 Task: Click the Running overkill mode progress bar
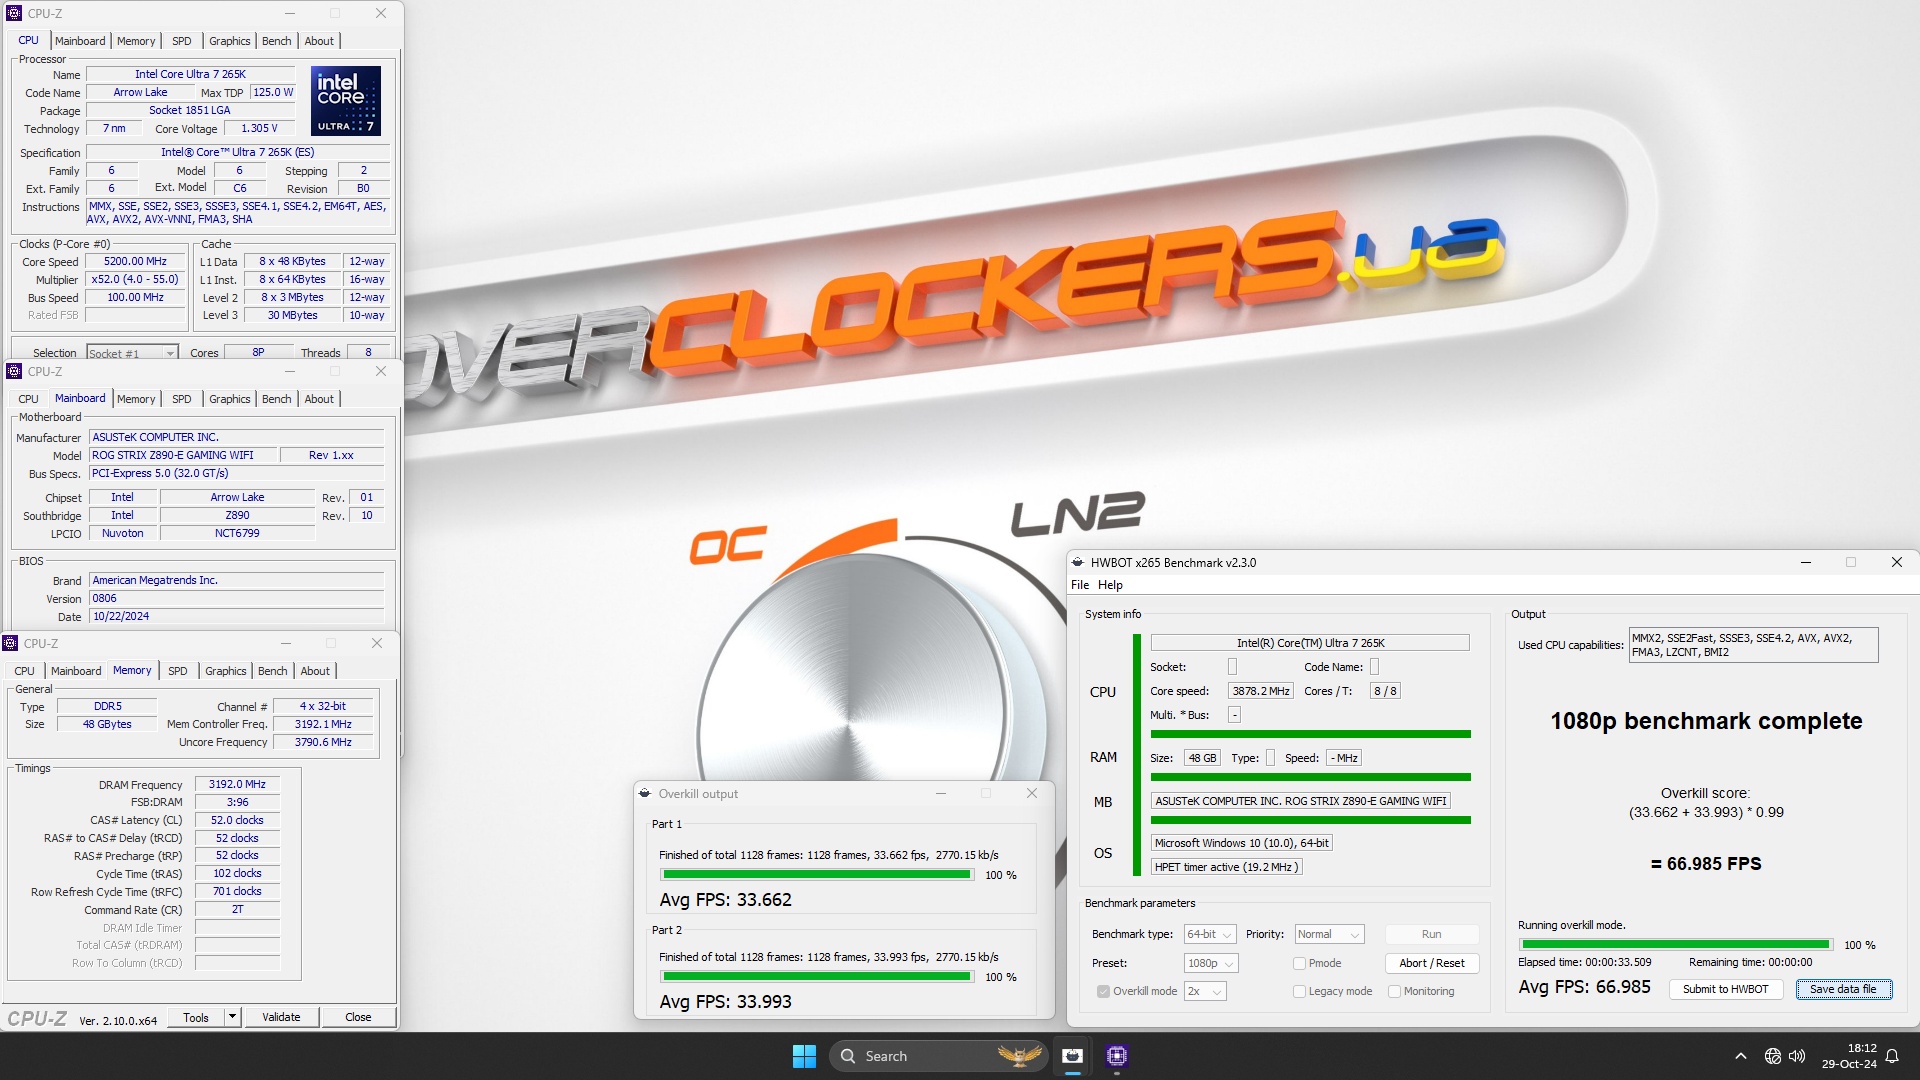pos(1675,945)
